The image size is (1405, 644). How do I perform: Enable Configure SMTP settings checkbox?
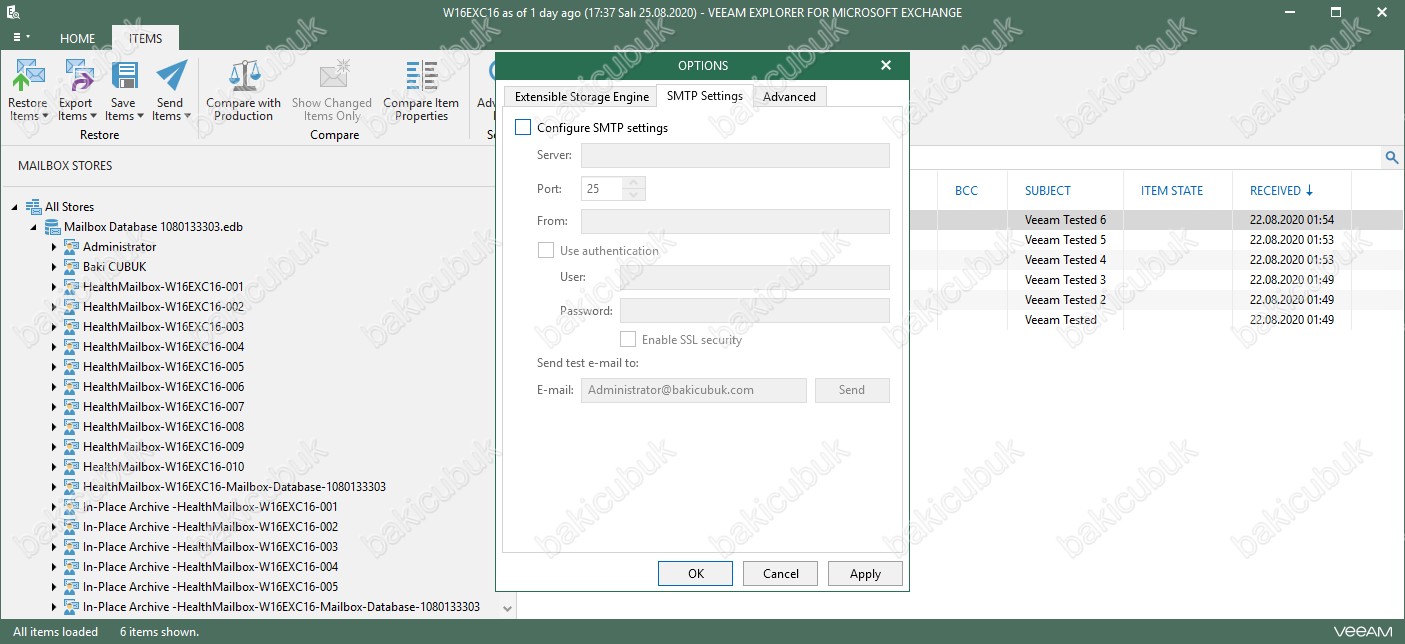tap(523, 128)
